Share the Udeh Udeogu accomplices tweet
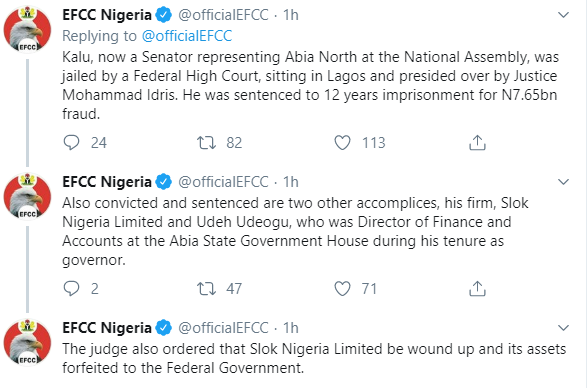This screenshot has width=587, height=388. (477, 289)
